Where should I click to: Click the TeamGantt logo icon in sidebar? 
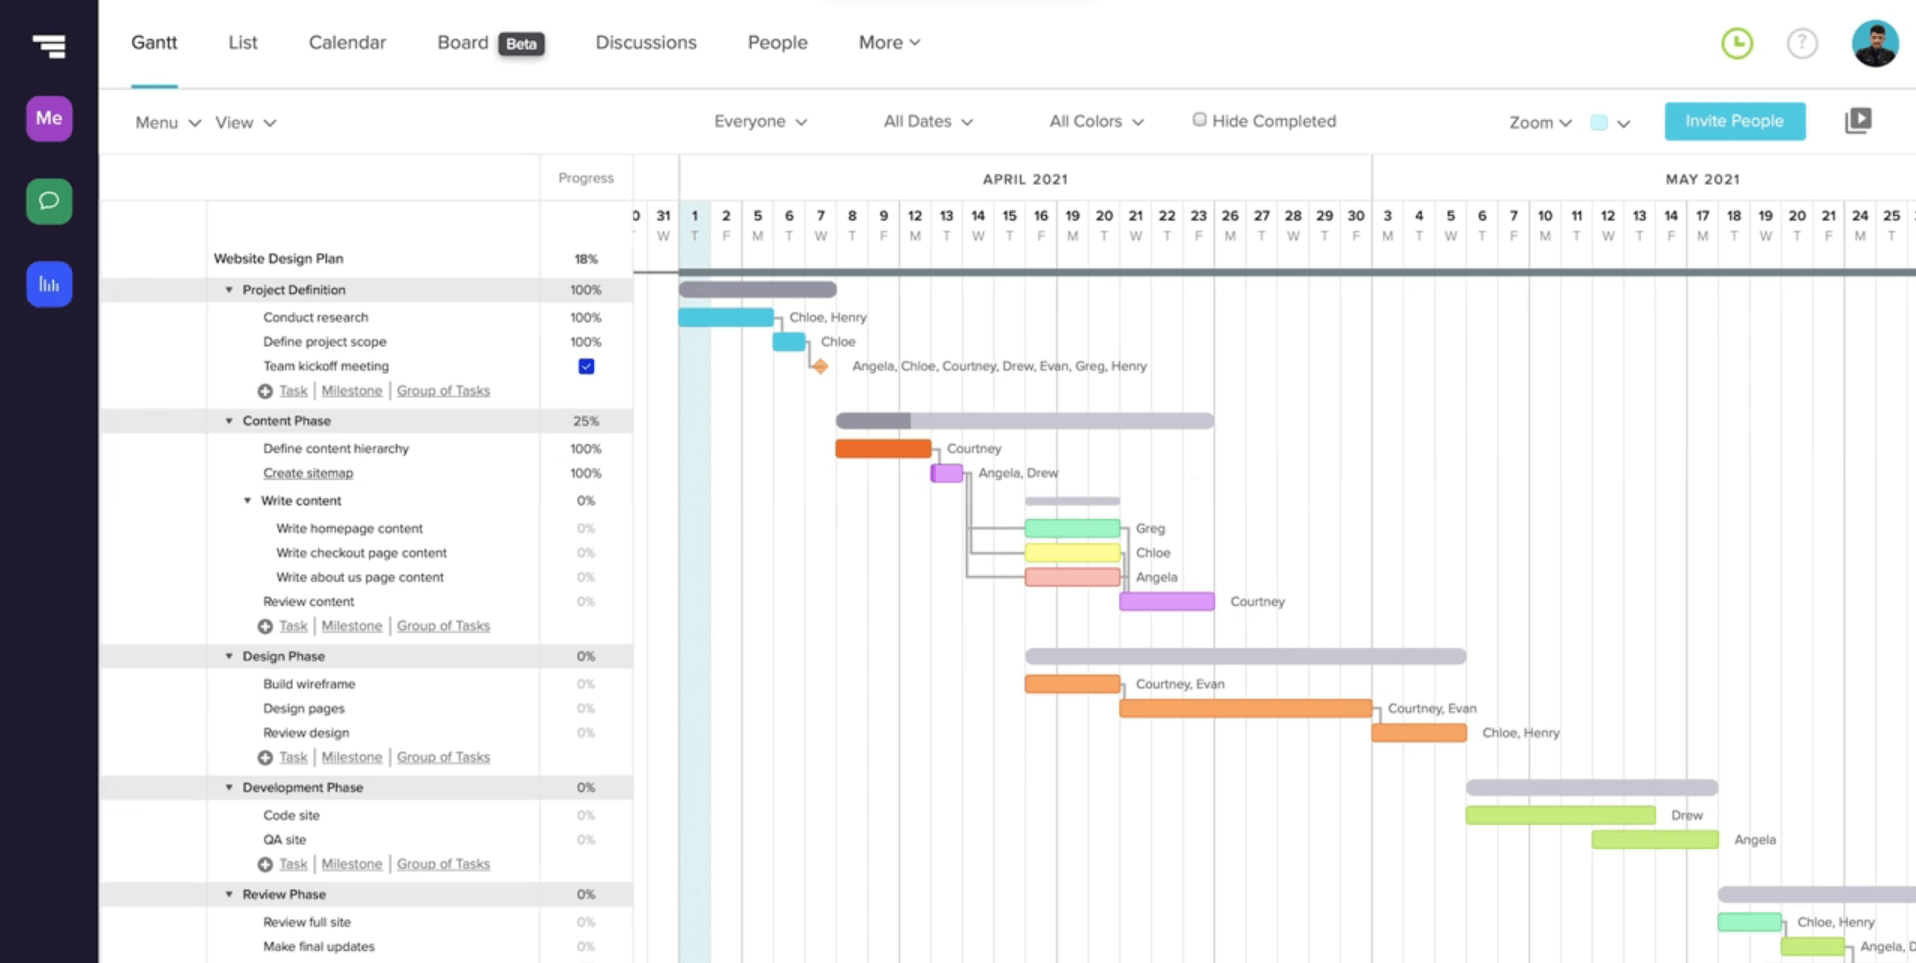click(48, 45)
